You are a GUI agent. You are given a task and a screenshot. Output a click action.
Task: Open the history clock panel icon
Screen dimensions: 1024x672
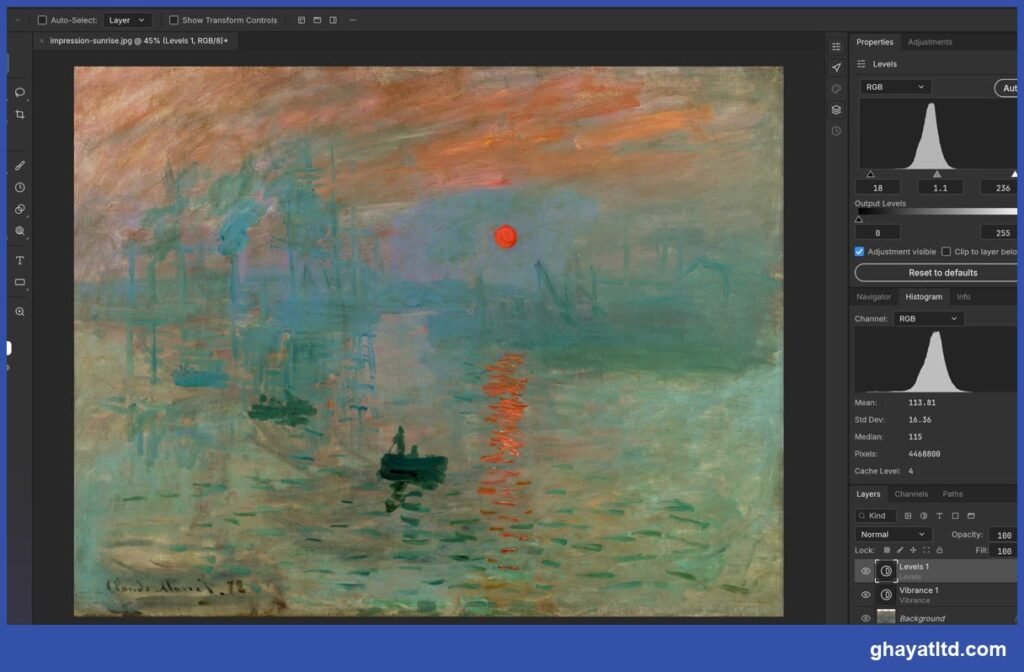click(x=836, y=131)
